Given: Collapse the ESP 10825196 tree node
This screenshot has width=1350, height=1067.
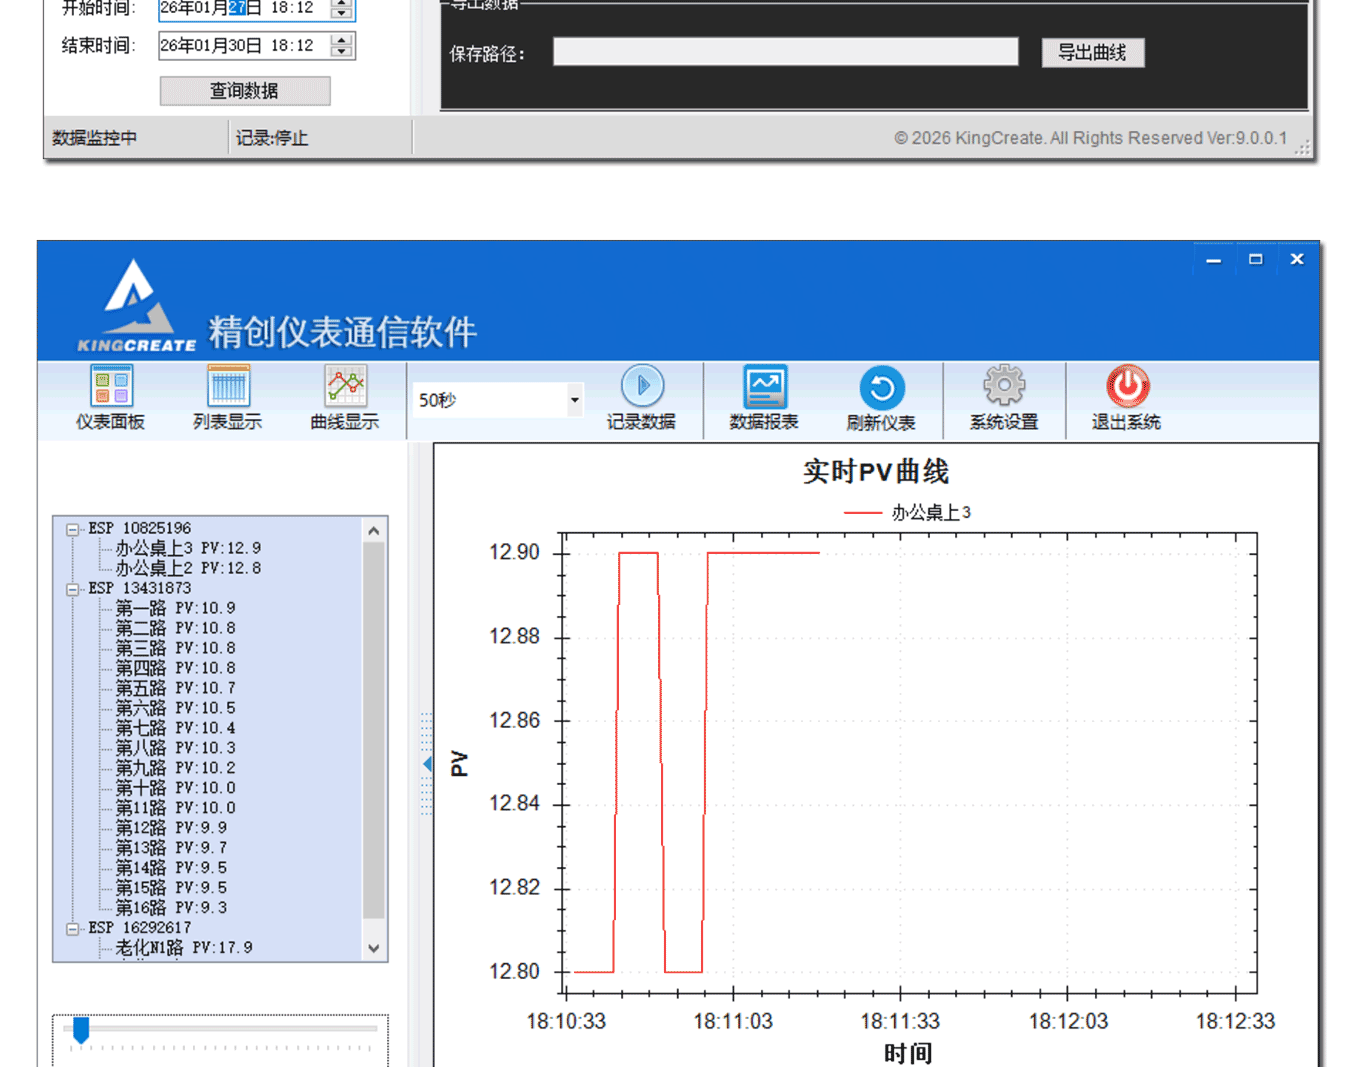Looking at the screenshot, I should tap(72, 529).
